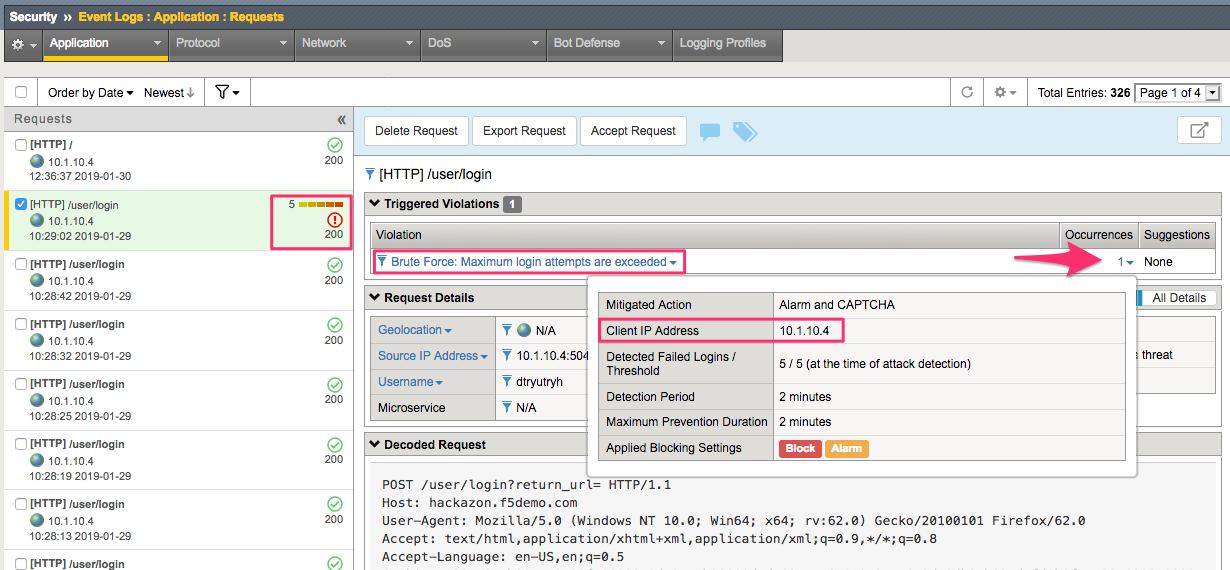
Task: Click the green check icon on the 10:28:42 request
Action: (x=334, y=265)
